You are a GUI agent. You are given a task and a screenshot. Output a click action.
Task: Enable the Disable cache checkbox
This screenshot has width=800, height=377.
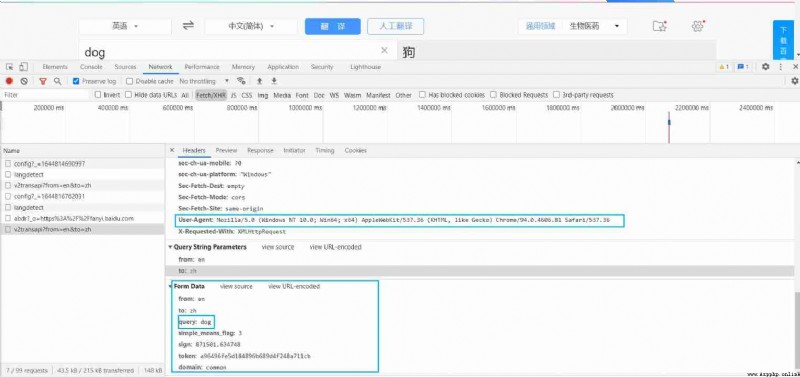[129, 81]
